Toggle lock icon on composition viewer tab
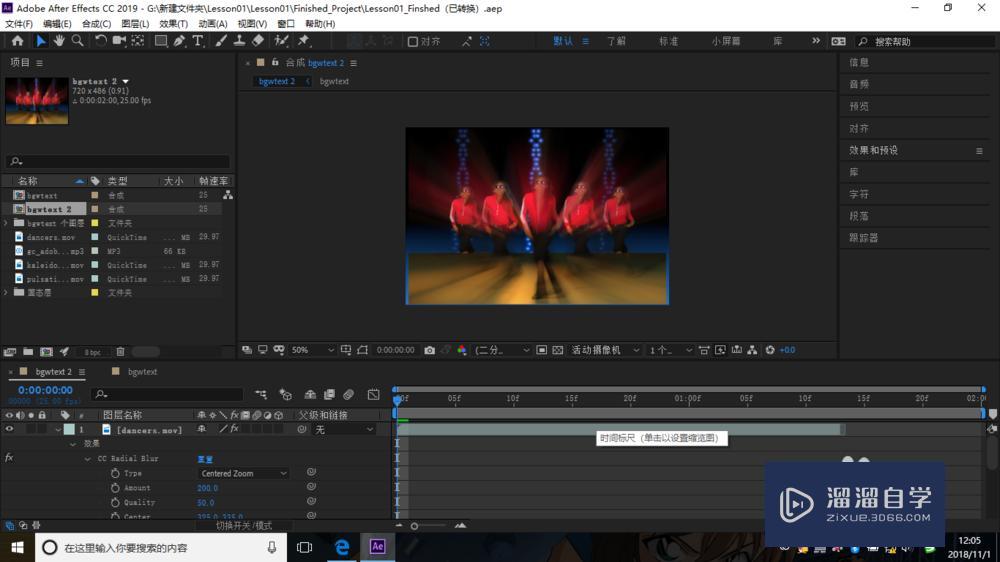The width and height of the screenshot is (1000, 562). click(275, 63)
